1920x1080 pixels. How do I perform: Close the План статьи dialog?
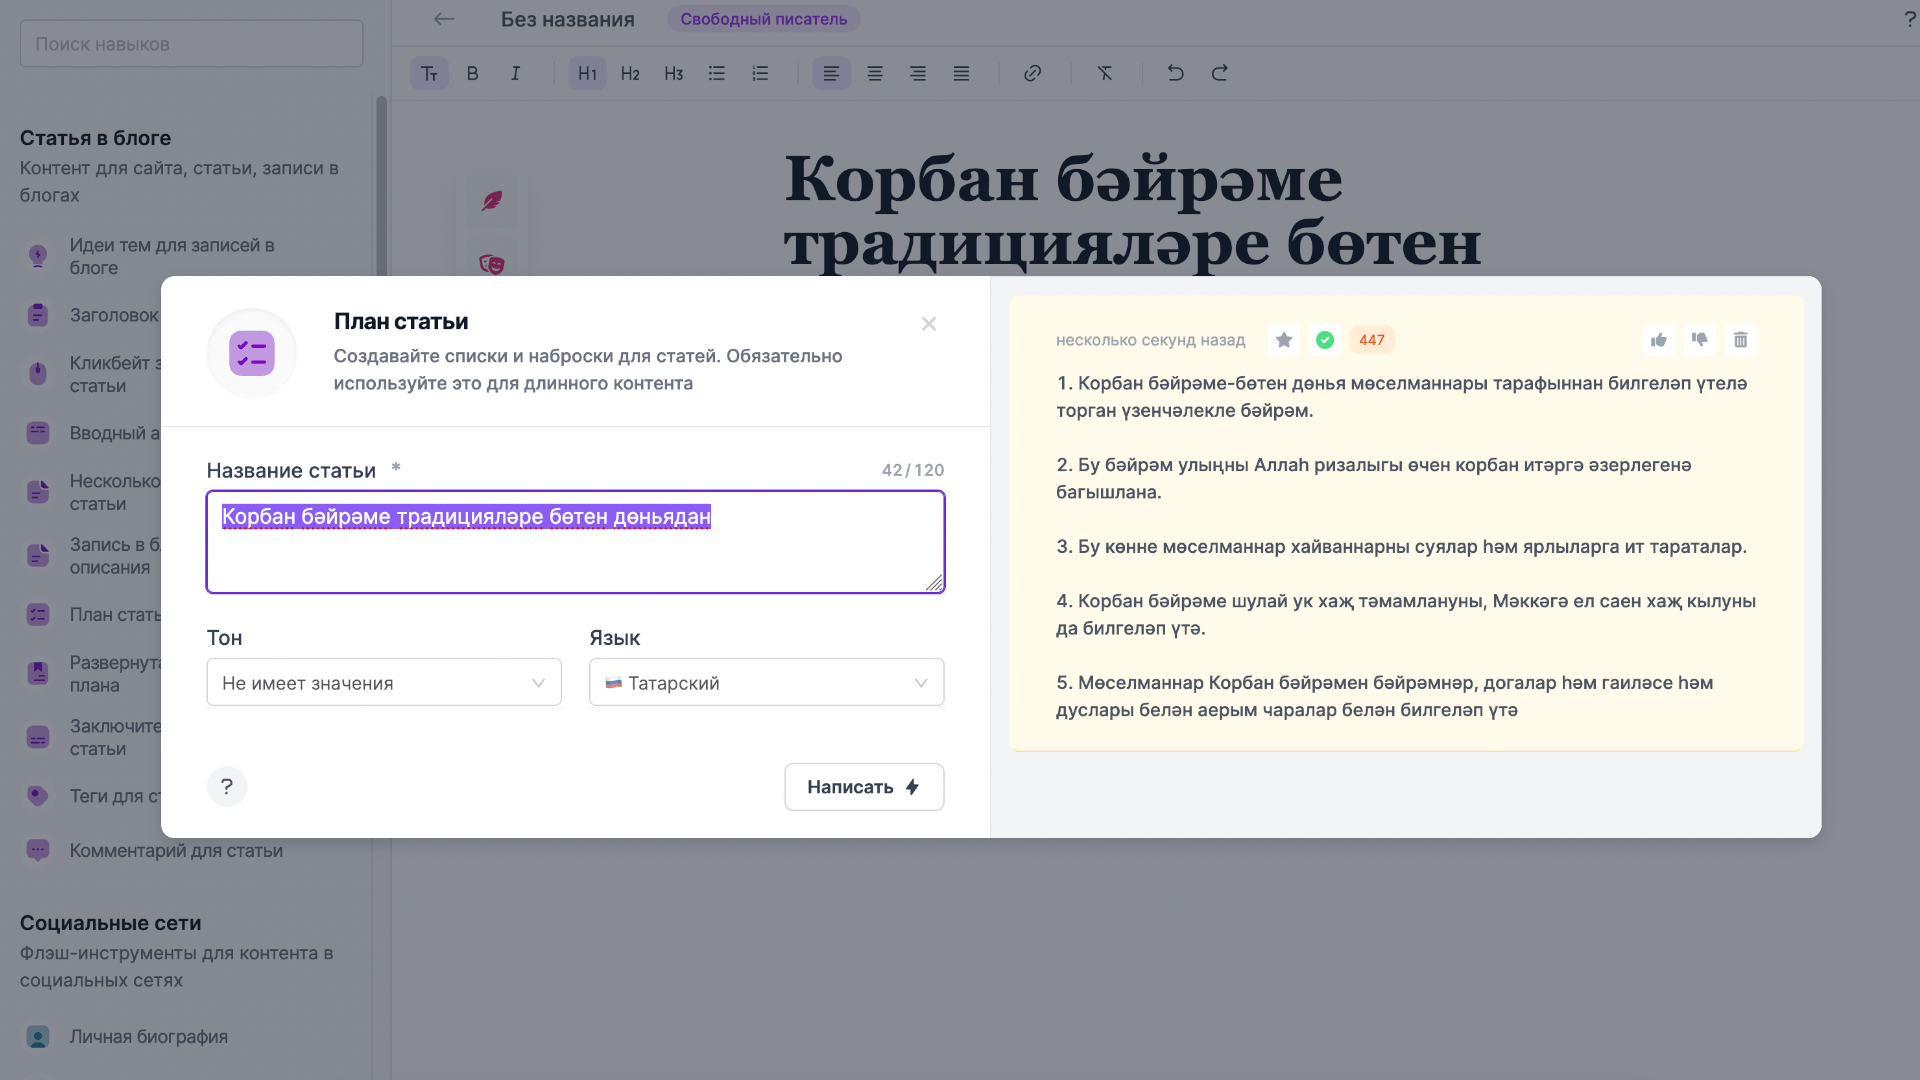929,324
